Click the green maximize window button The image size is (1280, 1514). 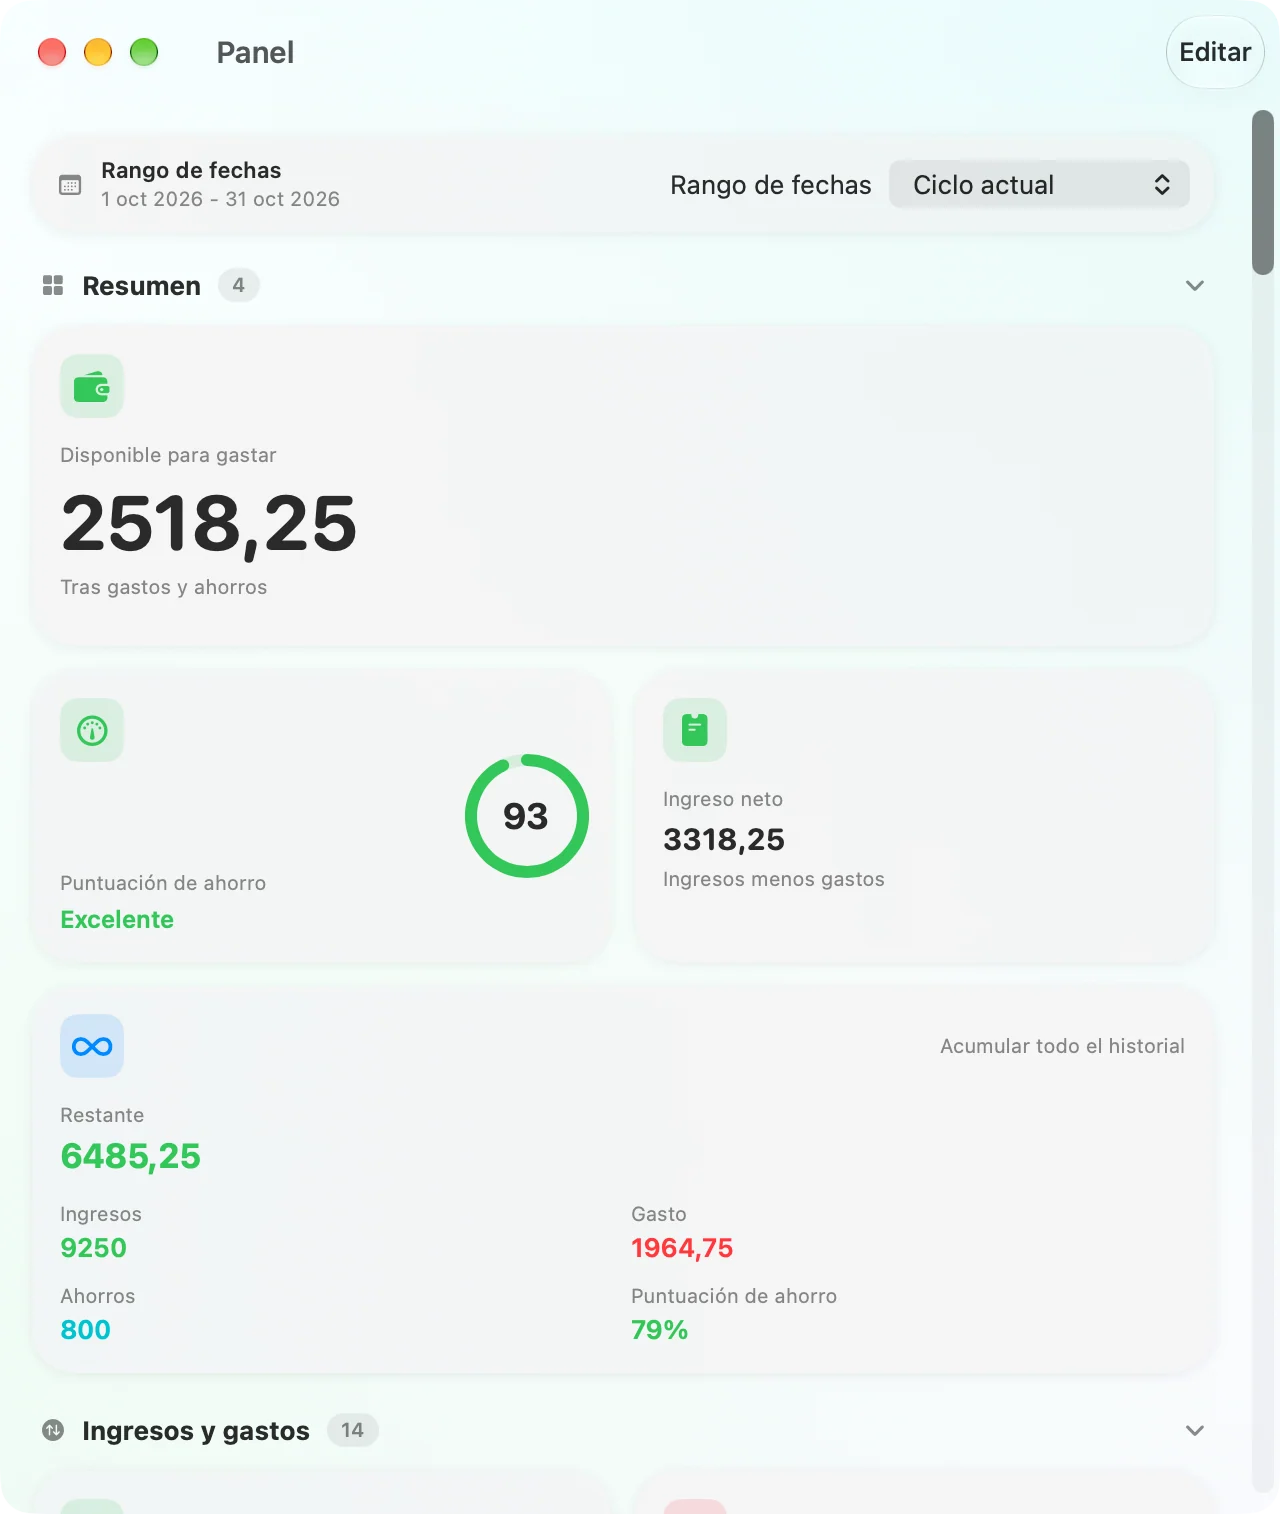click(x=144, y=52)
